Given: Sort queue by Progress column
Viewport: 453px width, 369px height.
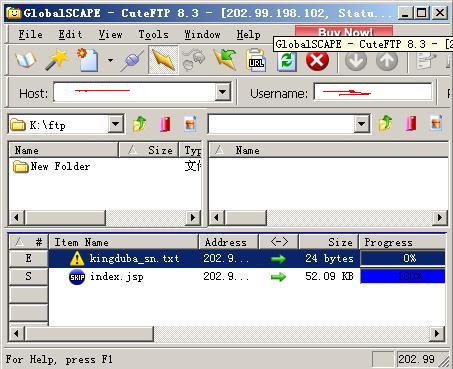Looking at the screenshot, I should point(402,242).
